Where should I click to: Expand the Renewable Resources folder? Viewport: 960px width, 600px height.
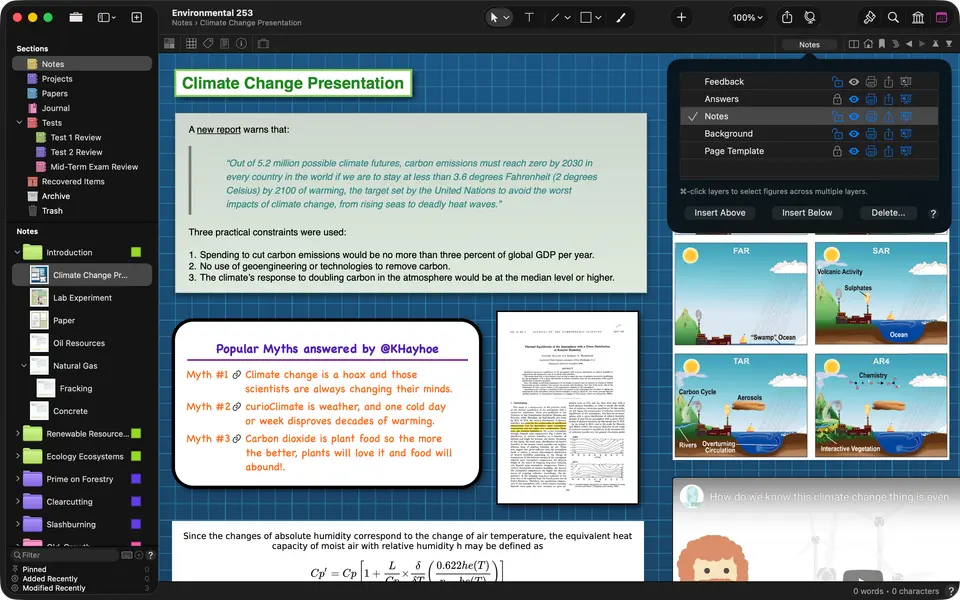tap(17, 433)
